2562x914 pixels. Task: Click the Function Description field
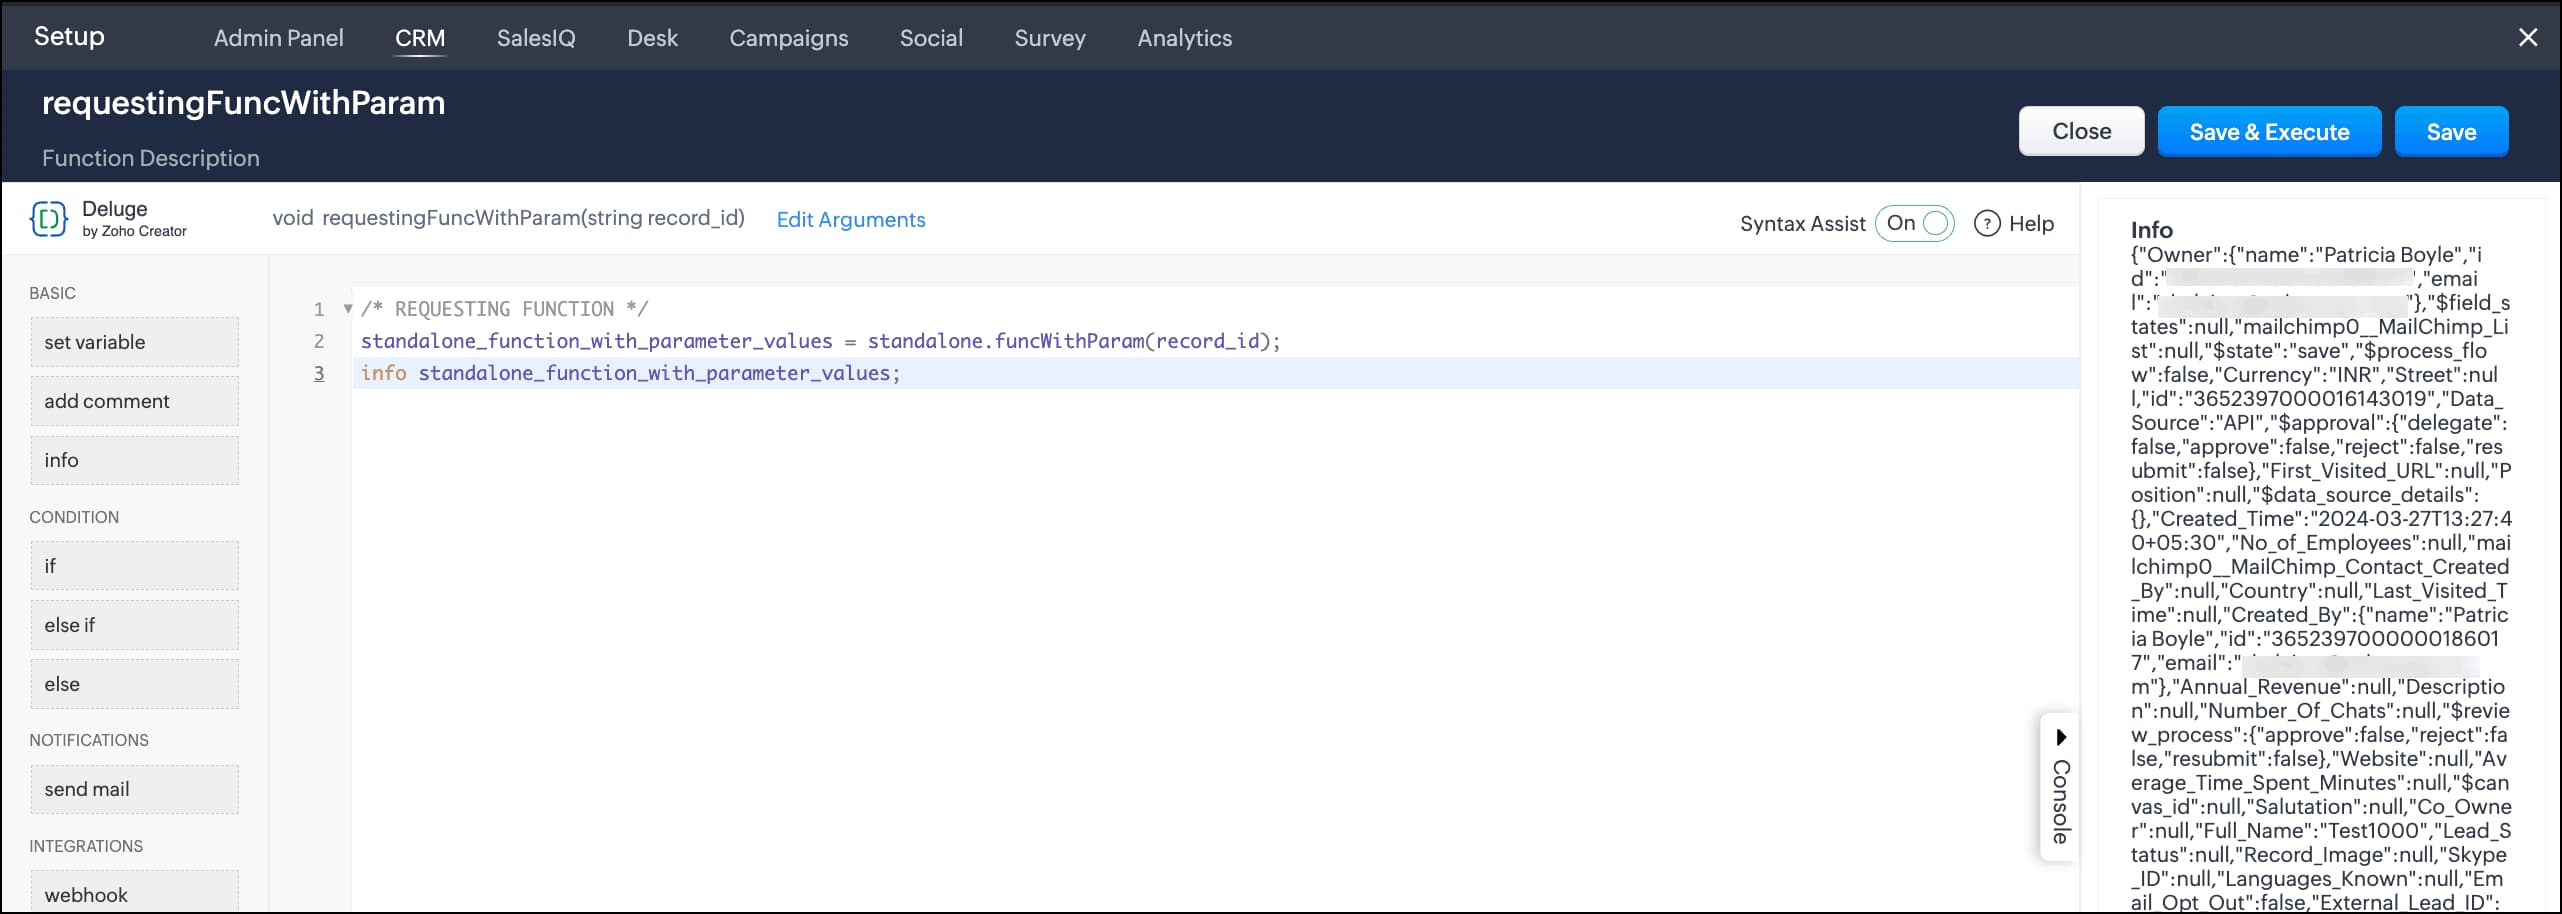tap(151, 158)
